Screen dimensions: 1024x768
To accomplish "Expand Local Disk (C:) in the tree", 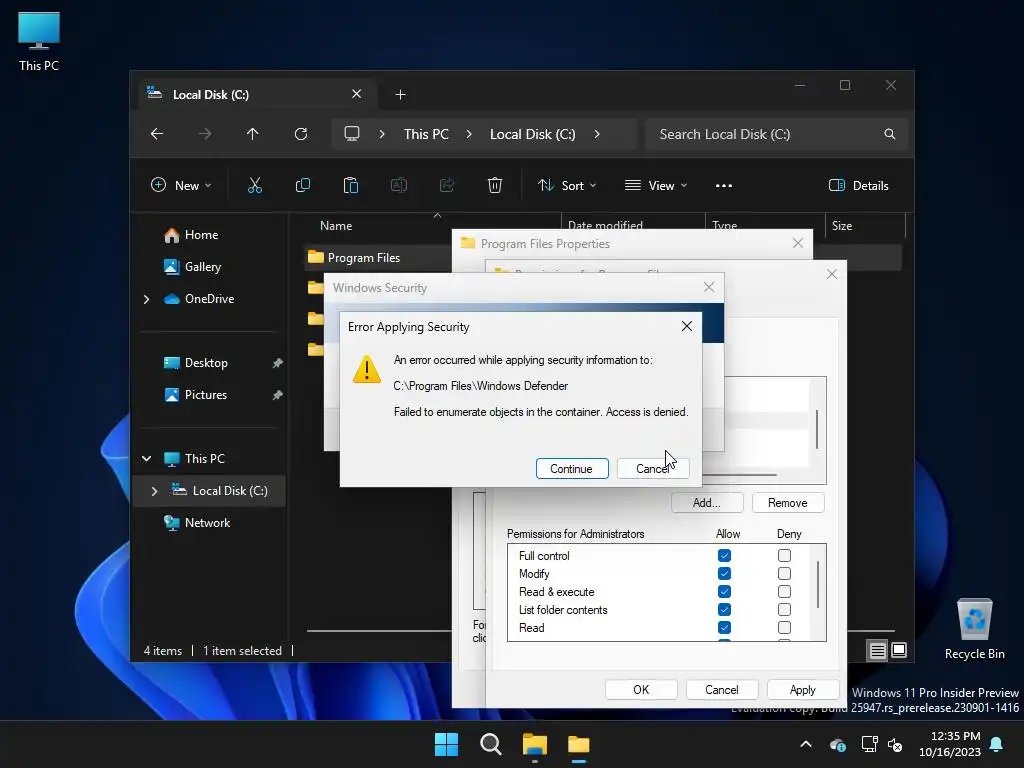I will point(154,490).
